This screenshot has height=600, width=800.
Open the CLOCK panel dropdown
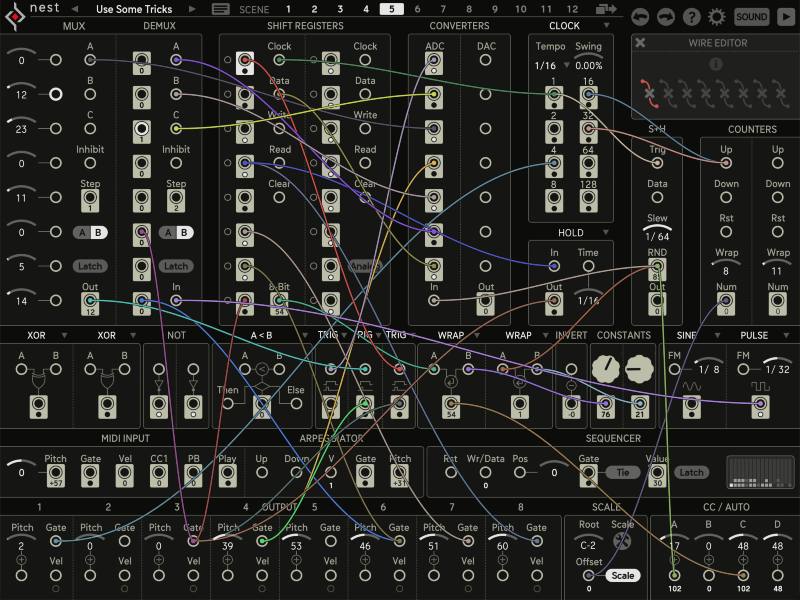(605, 25)
